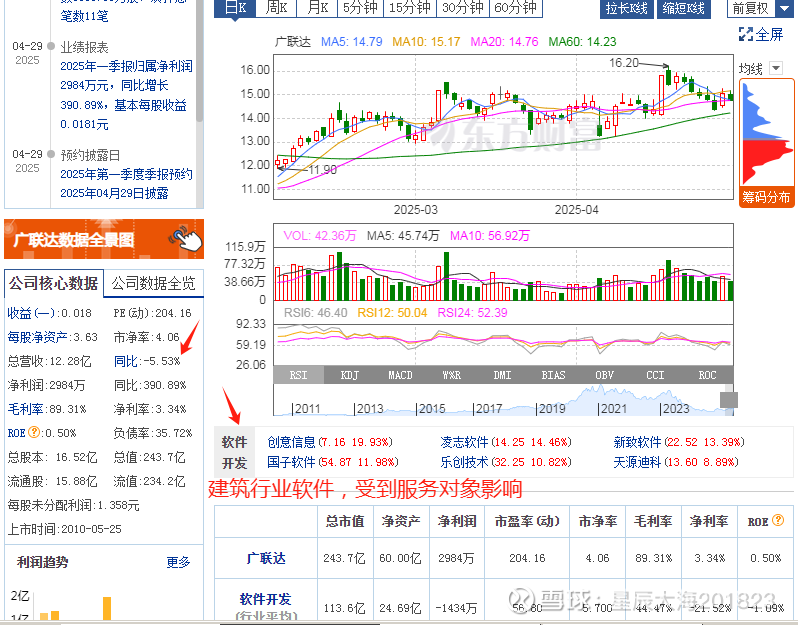Image resolution: width=798 pixels, height=625 pixels.
Task: Click the 广联达 row link in table
Action: point(266,558)
